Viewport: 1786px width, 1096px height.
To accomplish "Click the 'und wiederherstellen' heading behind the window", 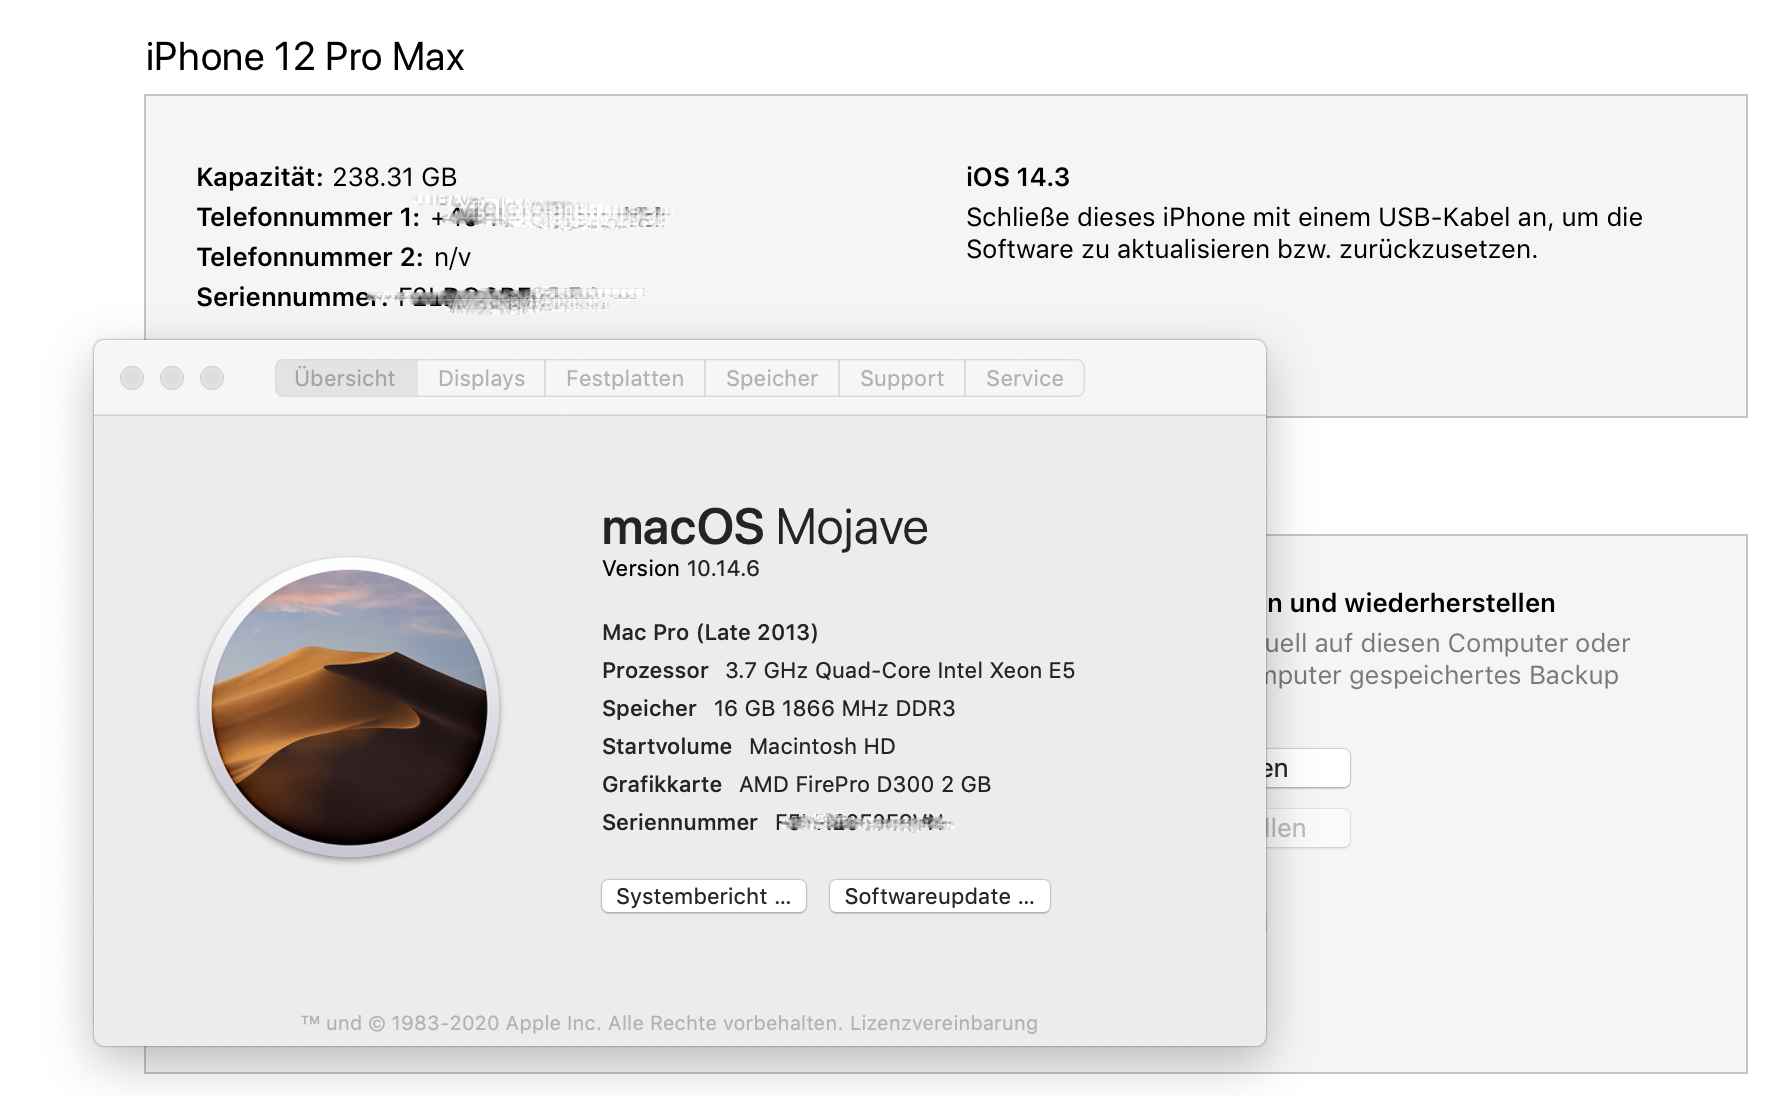I will pyautogui.click(x=1411, y=603).
